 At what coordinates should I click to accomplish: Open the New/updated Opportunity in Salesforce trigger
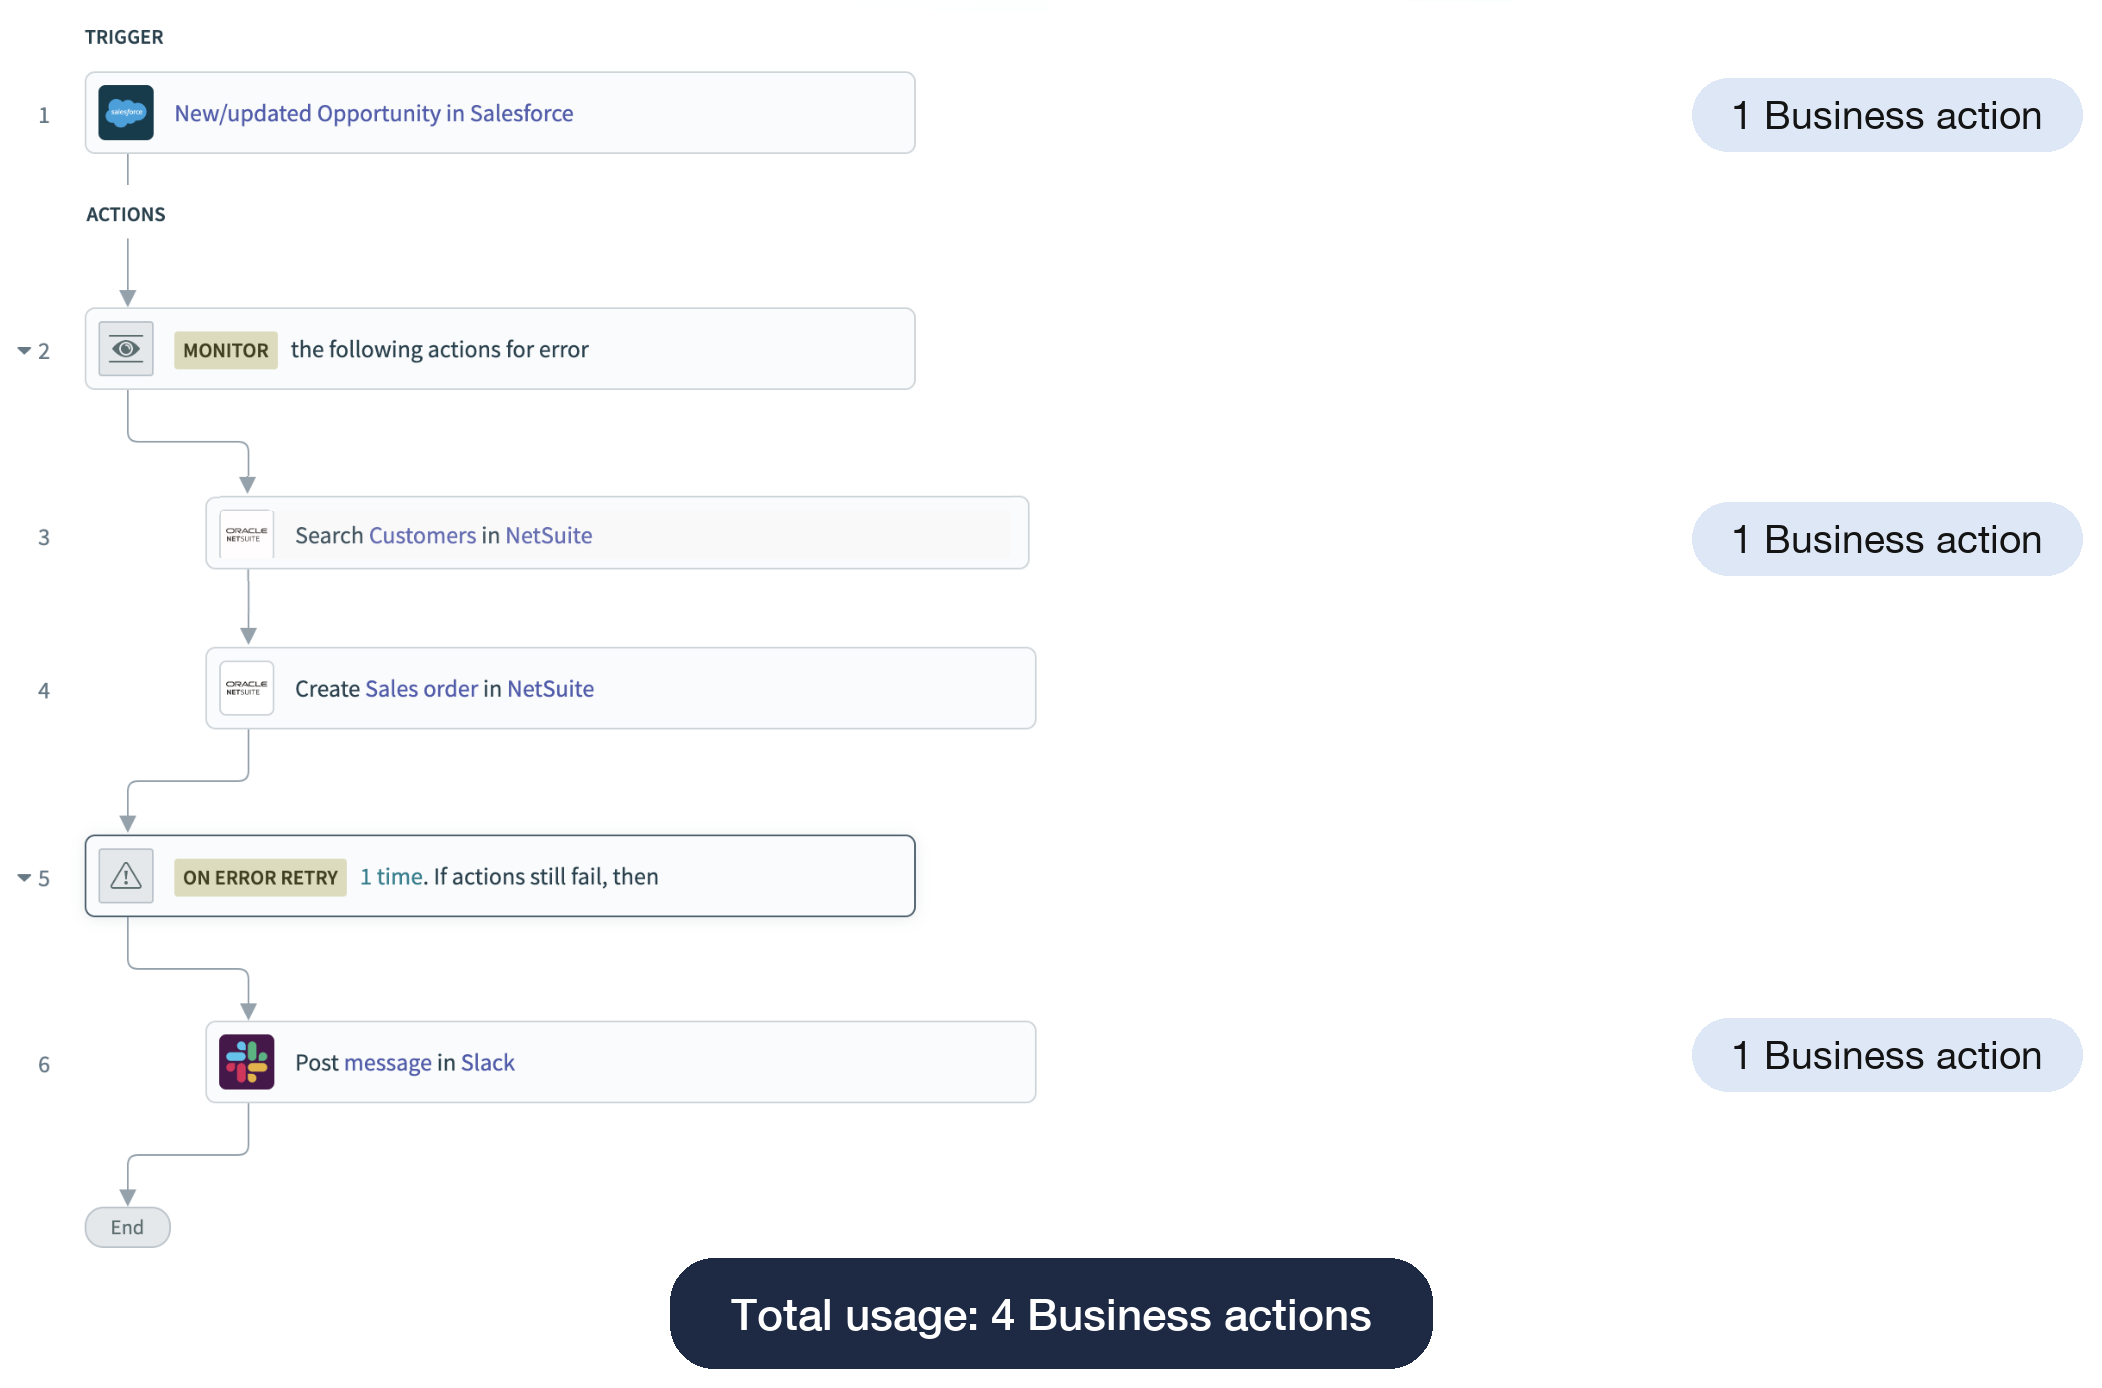pos(500,113)
